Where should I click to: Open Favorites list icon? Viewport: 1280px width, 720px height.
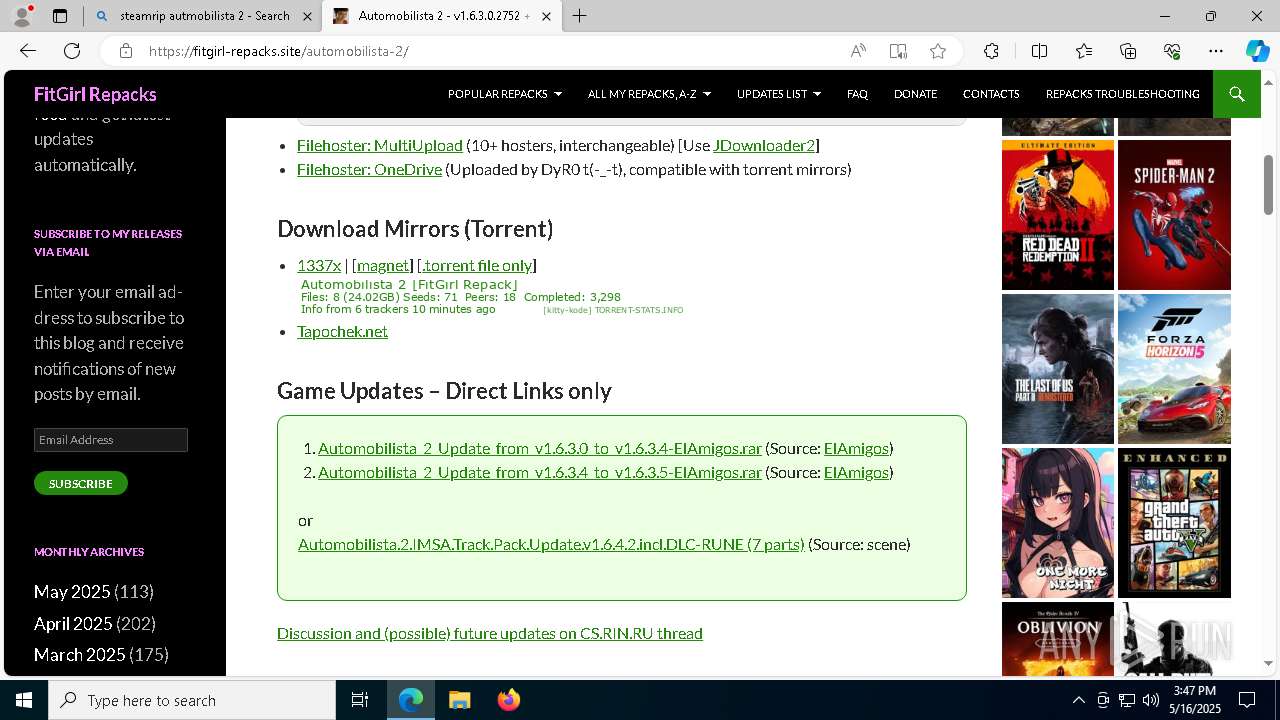coord(1084,51)
